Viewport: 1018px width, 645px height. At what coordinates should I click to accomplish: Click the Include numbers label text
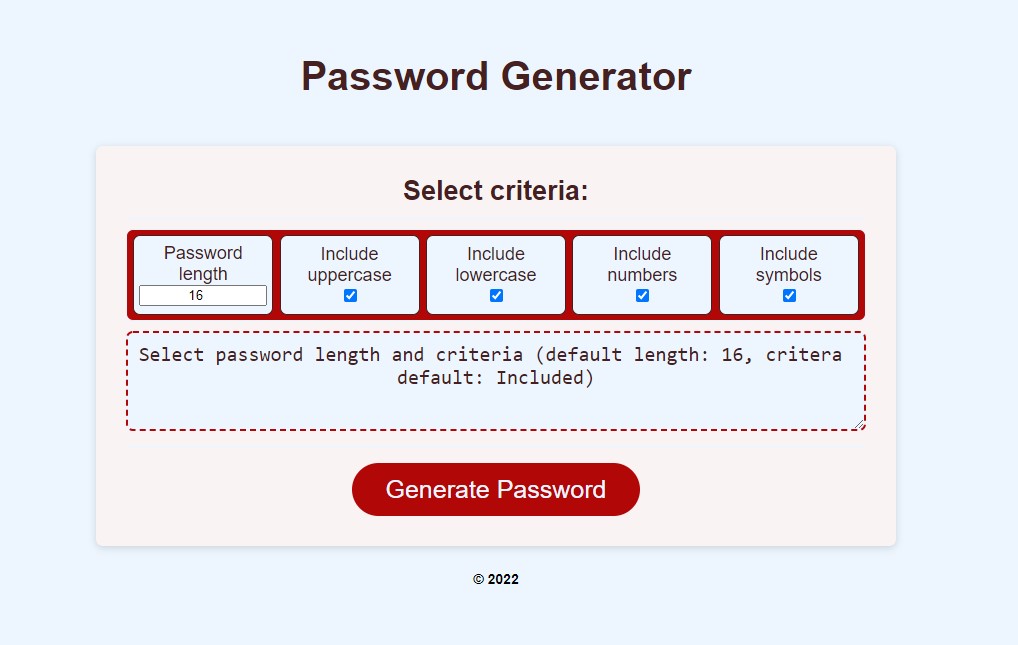pos(641,264)
